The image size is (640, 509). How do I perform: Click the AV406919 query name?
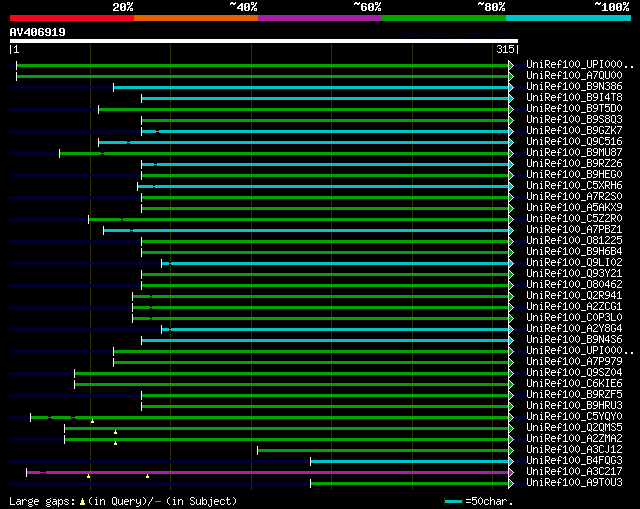(38, 32)
